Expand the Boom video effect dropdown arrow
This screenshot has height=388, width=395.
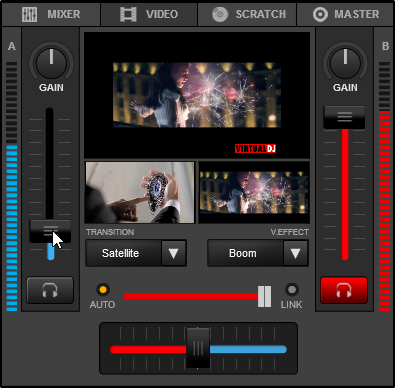coord(296,253)
